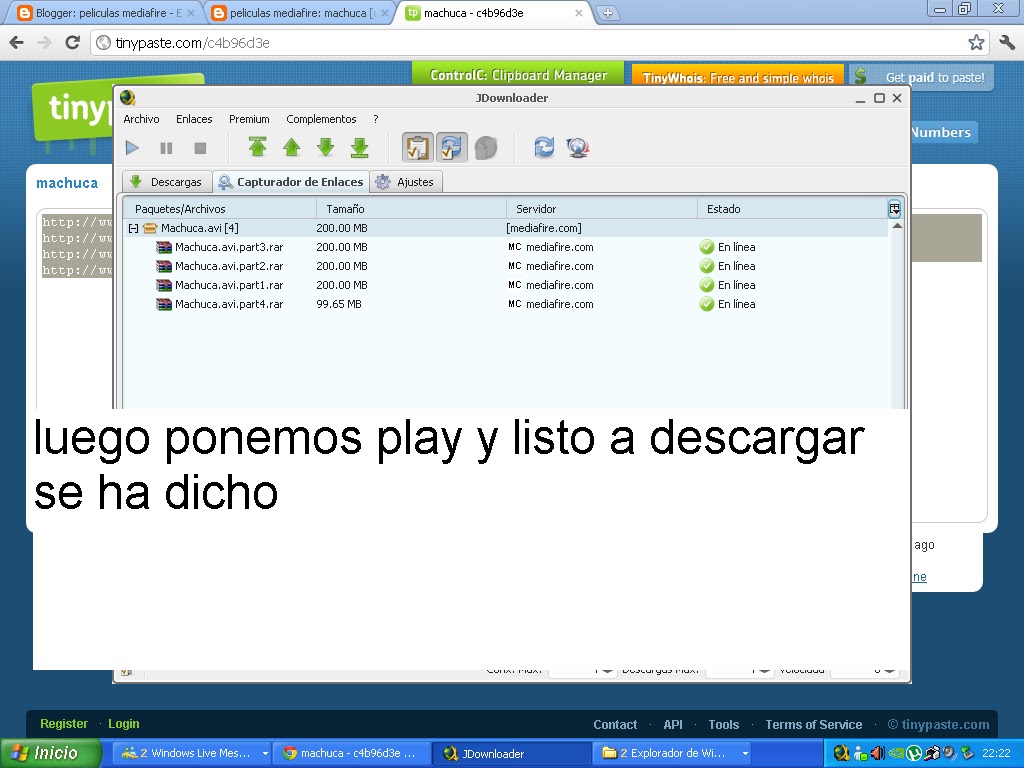The image size is (1024, 768).
Task: Open the Register link in footer
Action: point(64,724)
